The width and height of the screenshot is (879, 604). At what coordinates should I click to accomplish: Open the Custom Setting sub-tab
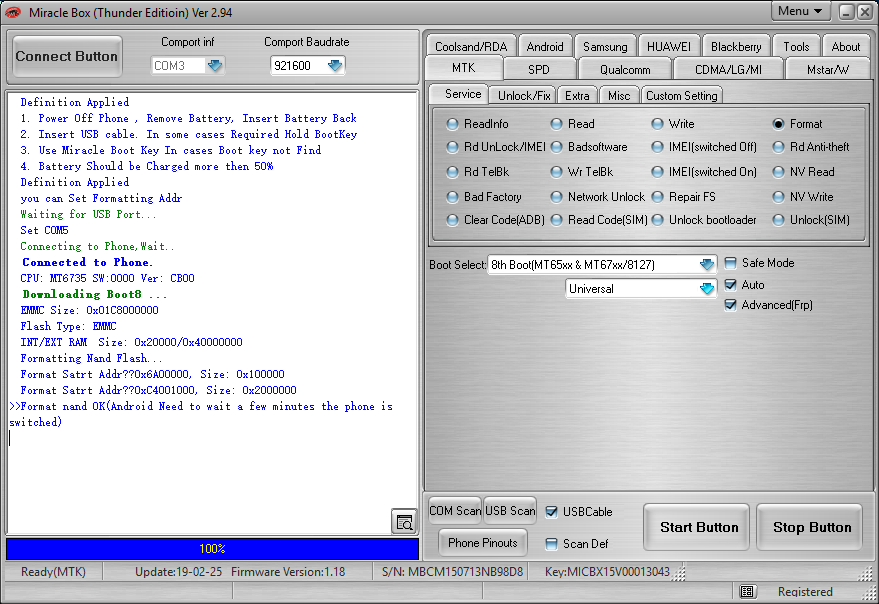[682, 95]
